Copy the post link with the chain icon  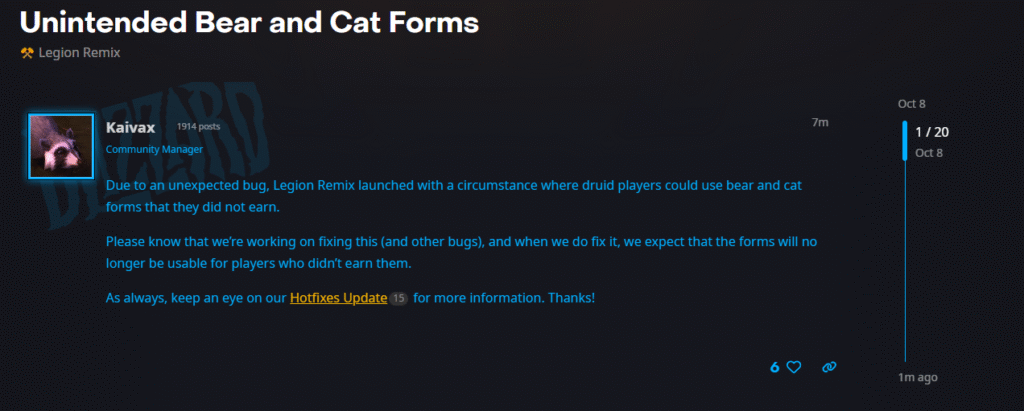coord(828,367)
